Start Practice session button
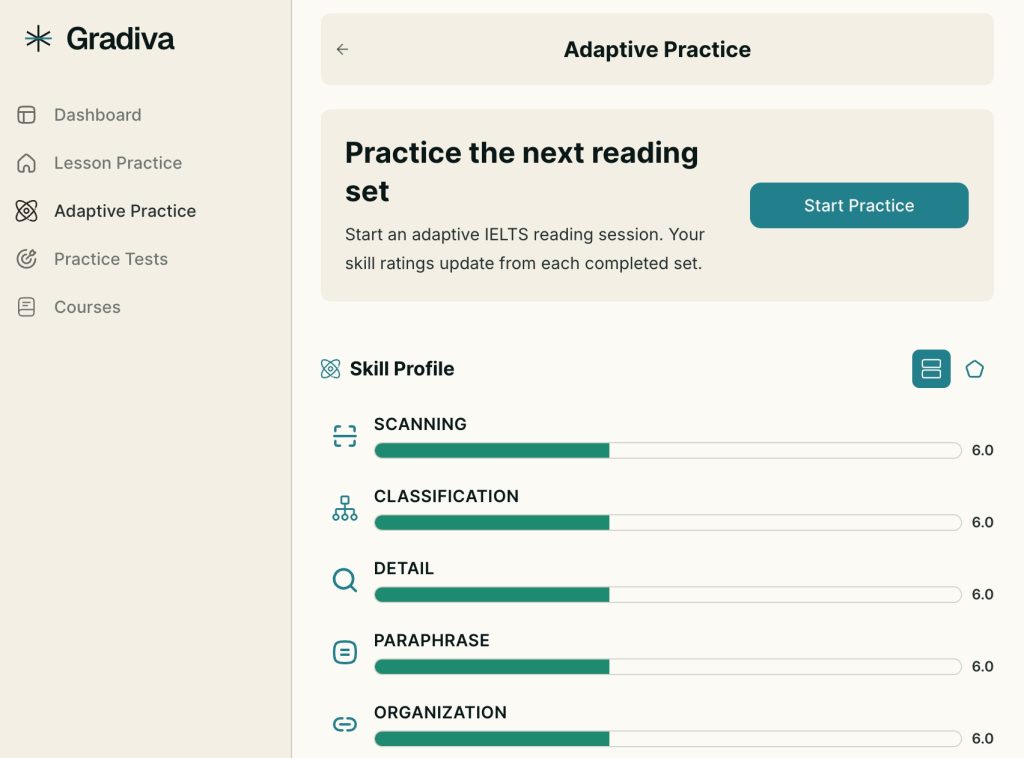This screenshot has height=758, width=1024. click(x=859, y=205)
